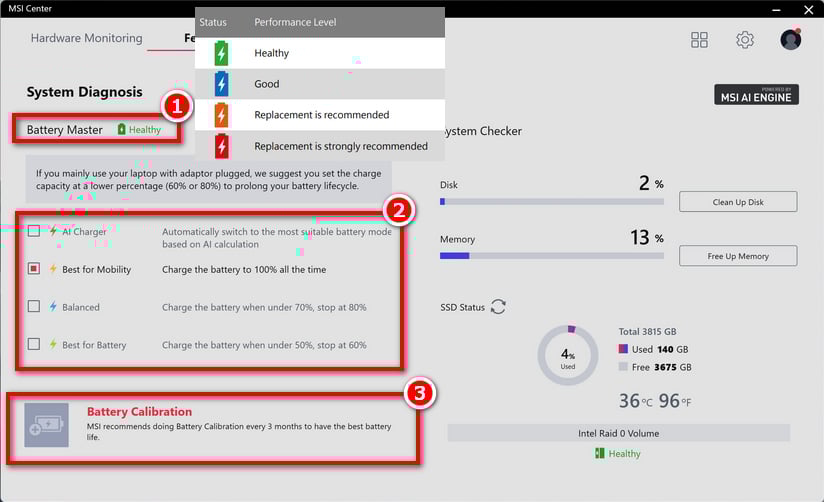824x502 pixels.
Task: Enable the AI Charger checkbox
Action: pos(34,231)
